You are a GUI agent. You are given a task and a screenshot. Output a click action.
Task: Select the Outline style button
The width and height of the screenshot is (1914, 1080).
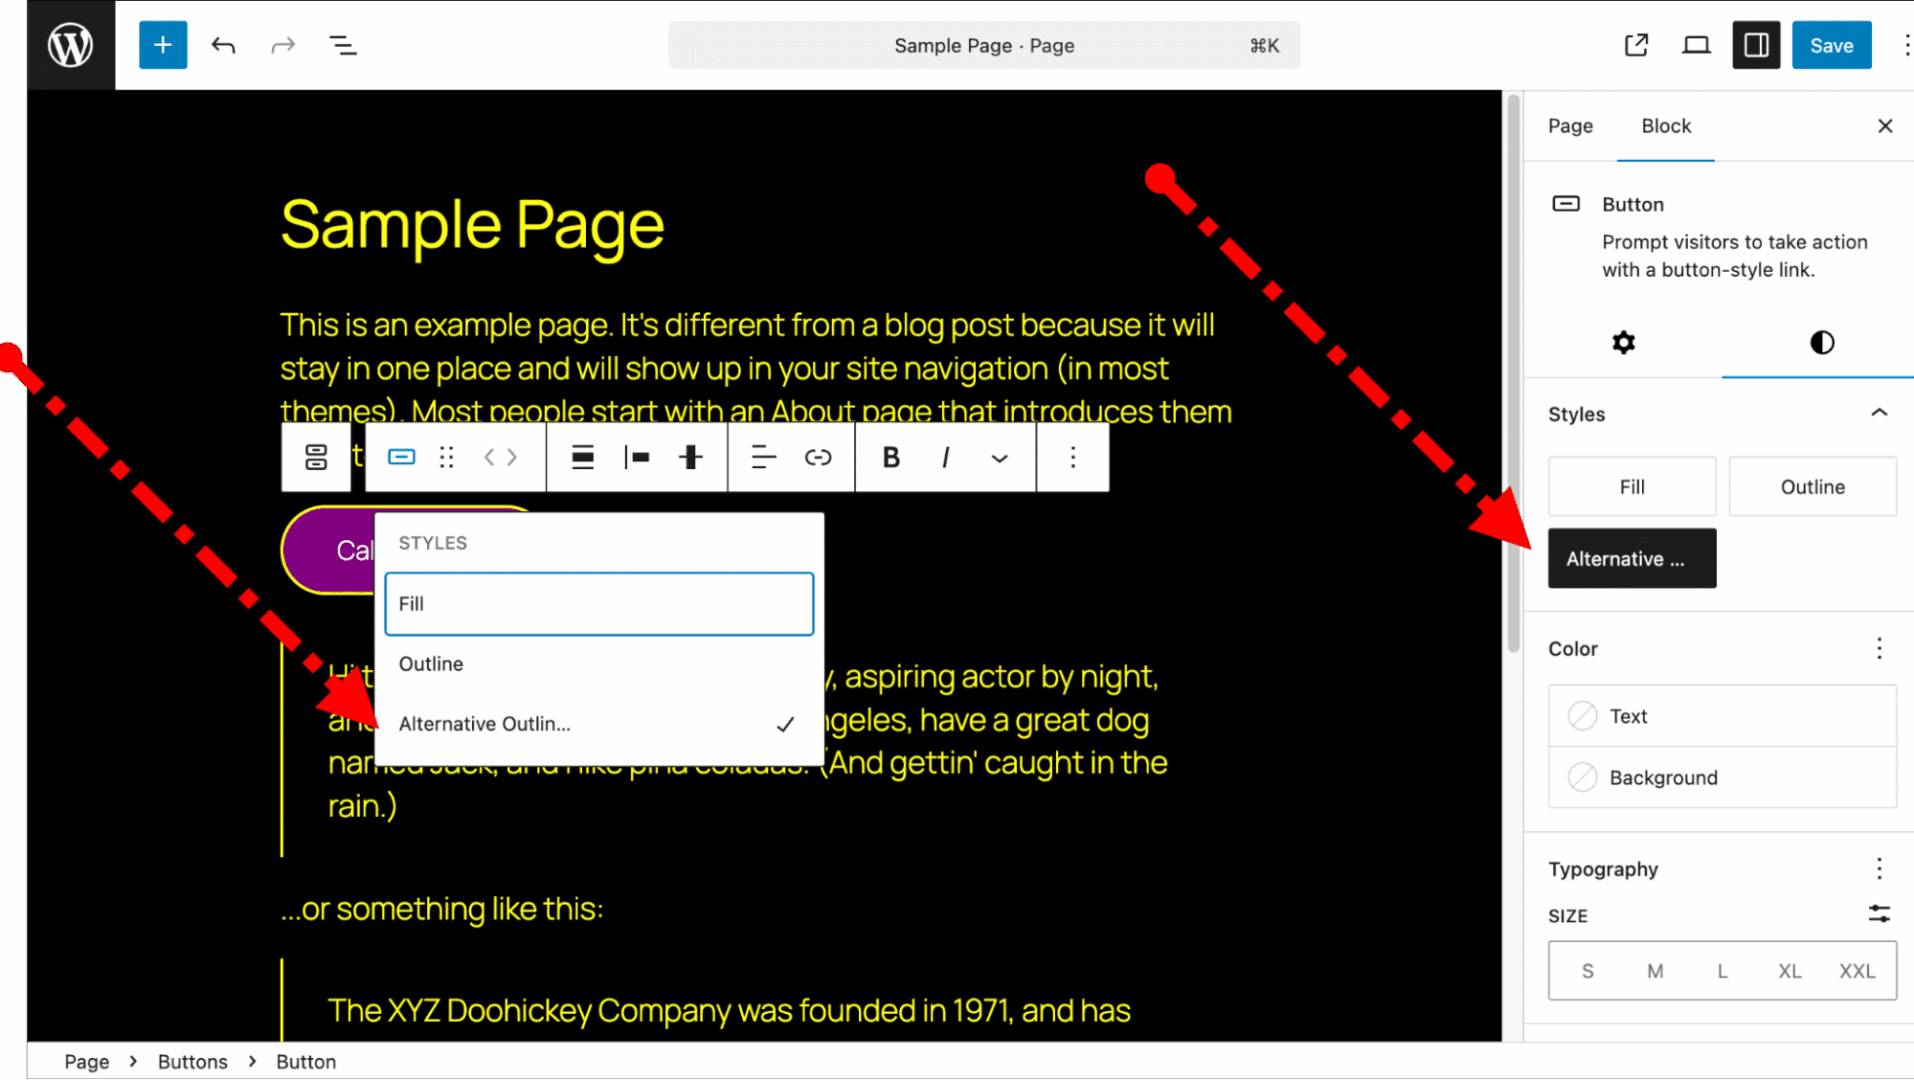tap(1811, 487)
